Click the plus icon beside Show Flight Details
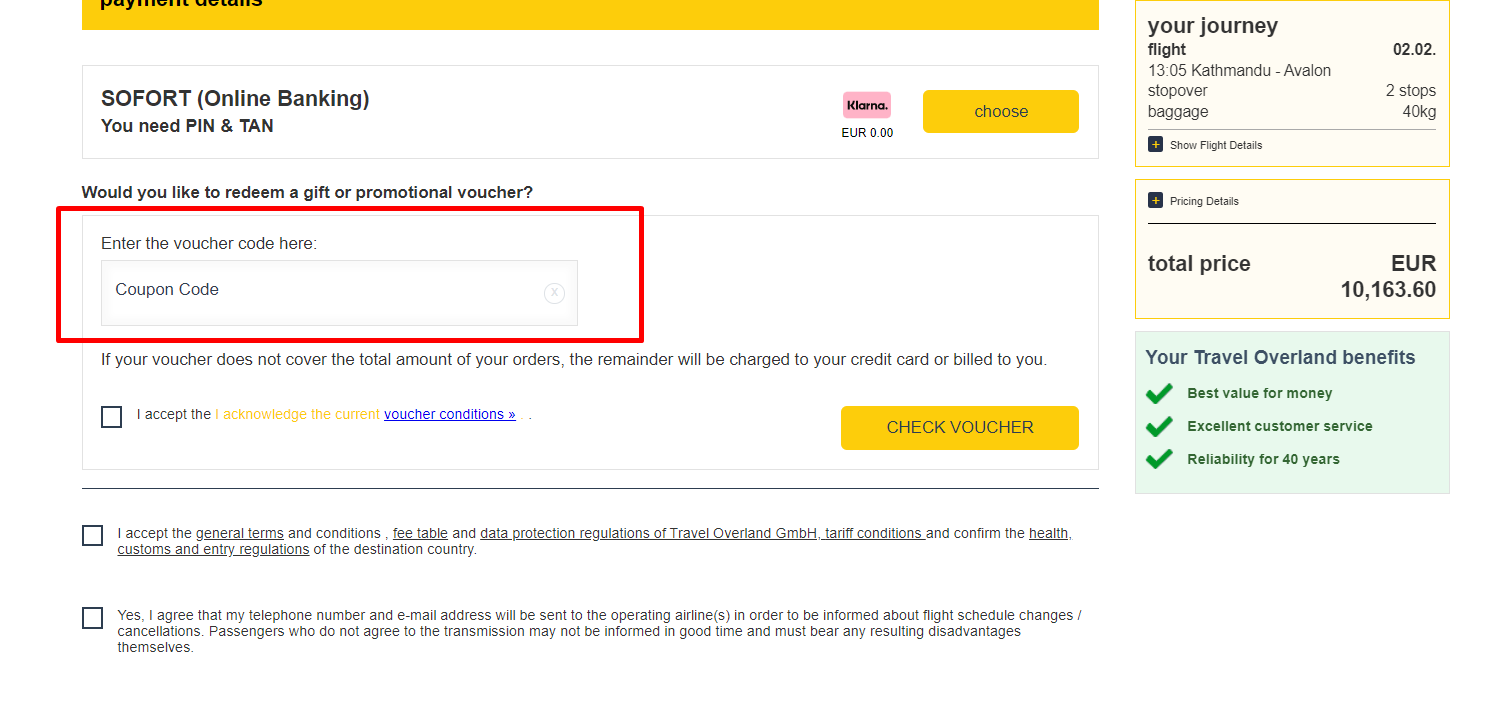The image size is (1506, 702). pos(1155,145)
